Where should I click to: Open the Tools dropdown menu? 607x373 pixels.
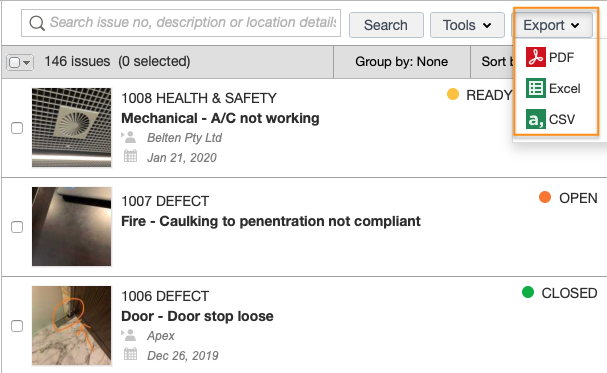coord(467,25)
